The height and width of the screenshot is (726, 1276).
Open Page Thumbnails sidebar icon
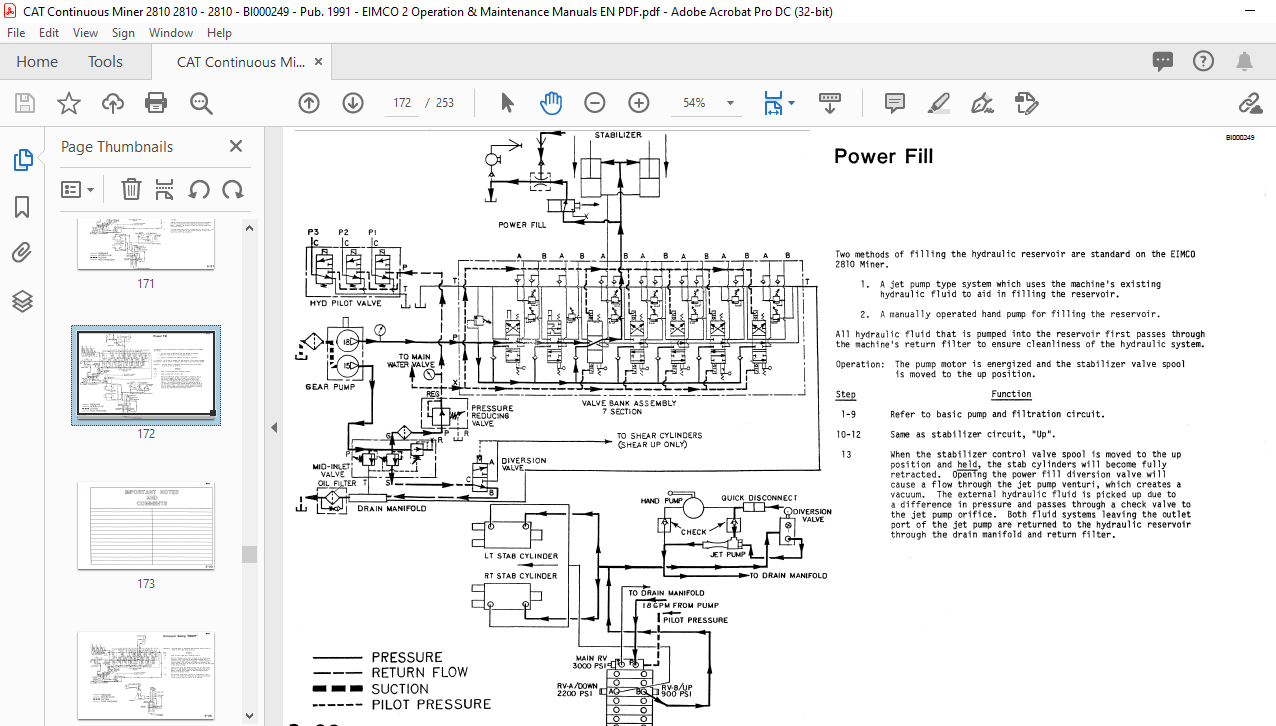(22, 160)
